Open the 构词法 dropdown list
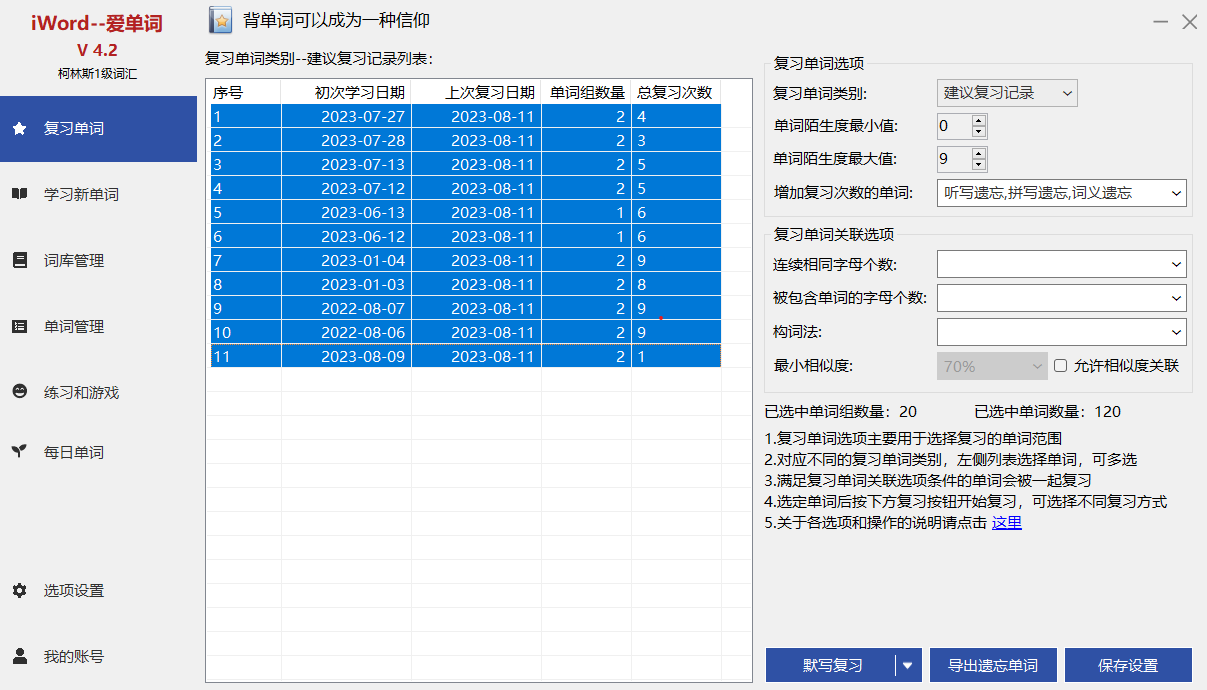 click(1175, 332)
